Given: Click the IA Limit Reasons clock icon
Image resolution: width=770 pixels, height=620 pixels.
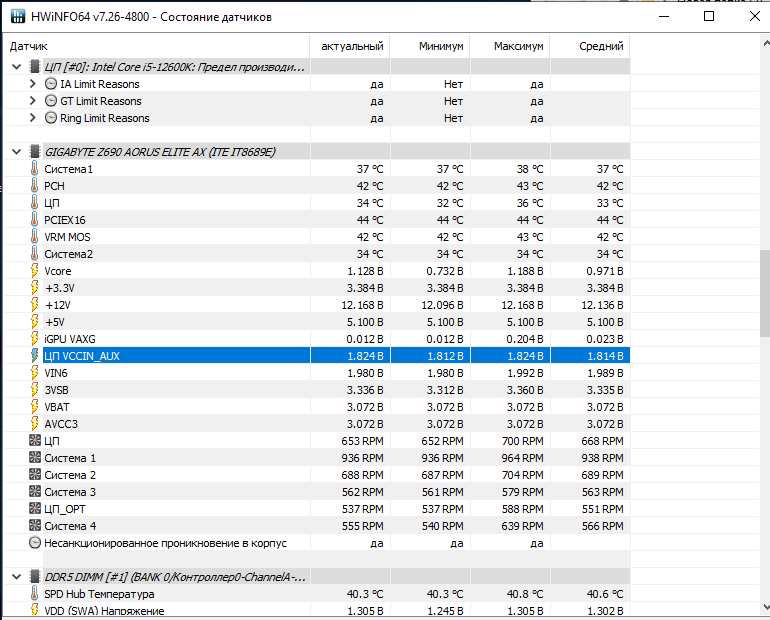Looking at the screenshot, I should pyautogui.click(x=51, y=84).
